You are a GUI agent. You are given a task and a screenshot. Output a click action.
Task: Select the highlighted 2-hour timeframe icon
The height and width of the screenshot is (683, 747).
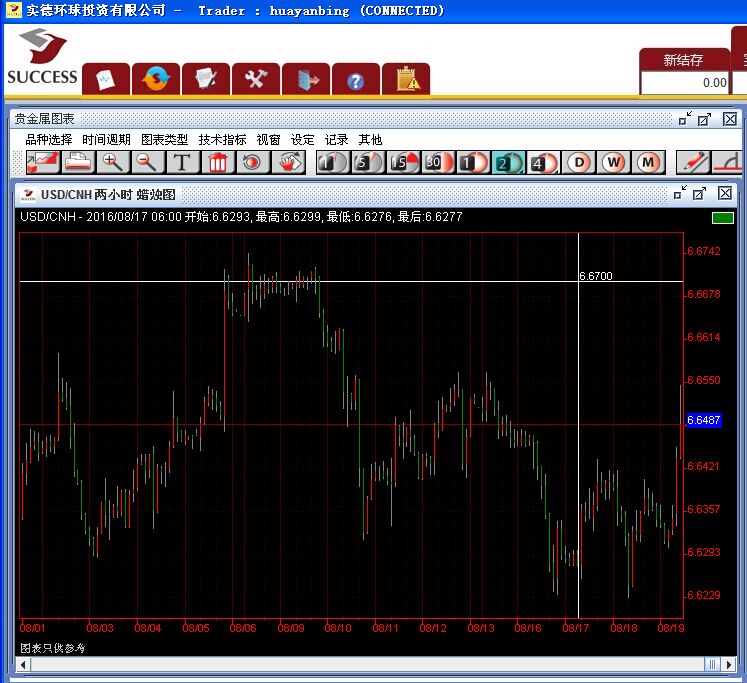(508, 163)
